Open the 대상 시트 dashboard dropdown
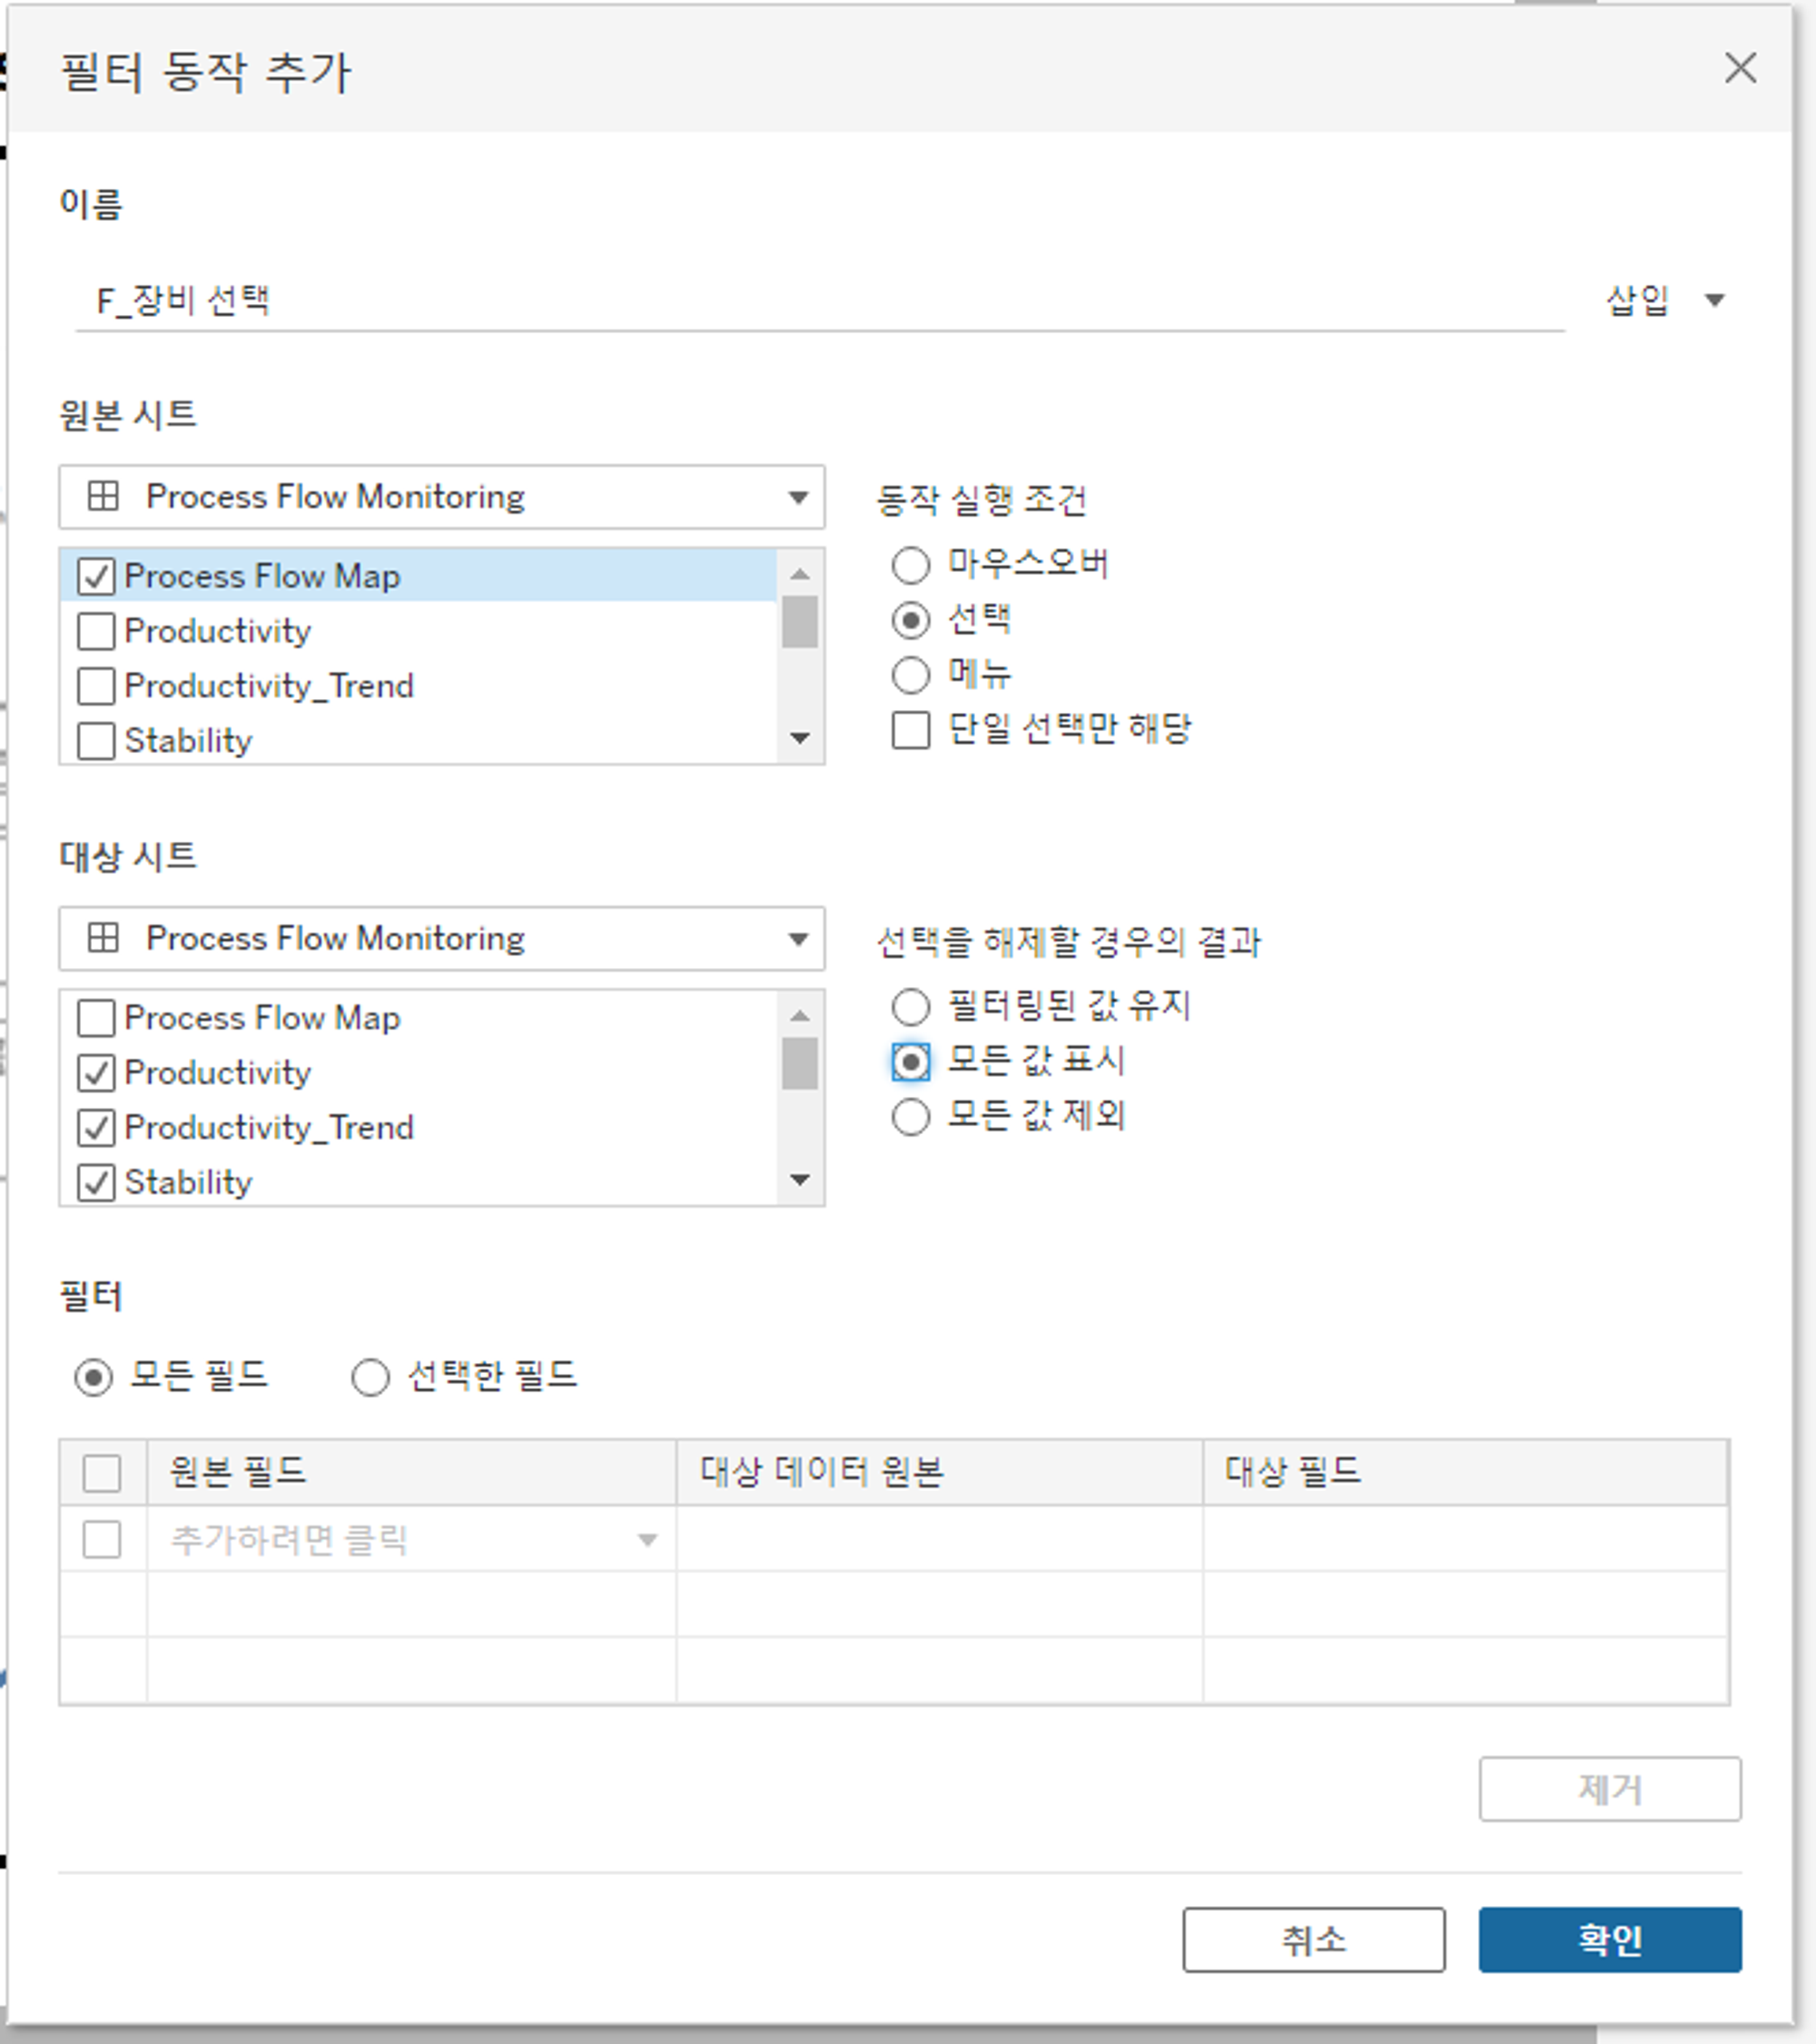The height and width of the screenshot is (2044, 1816). 441,938
